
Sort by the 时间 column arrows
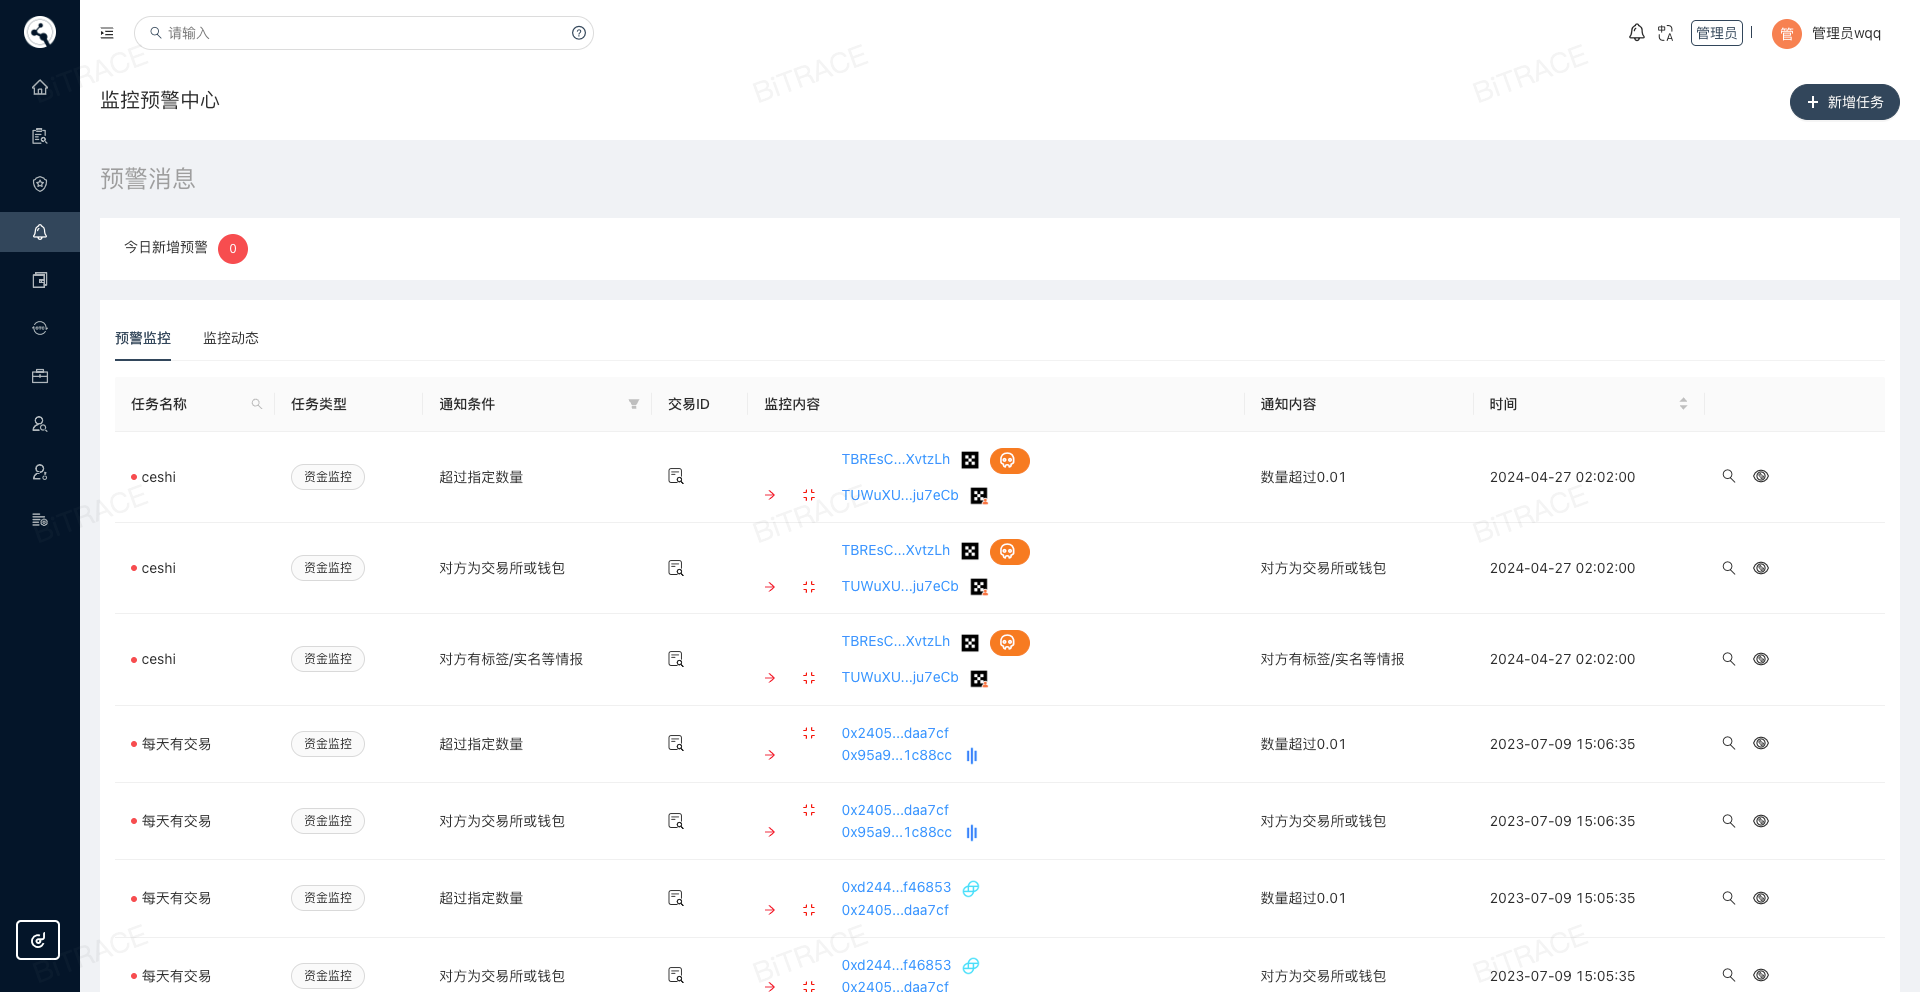1683,404
